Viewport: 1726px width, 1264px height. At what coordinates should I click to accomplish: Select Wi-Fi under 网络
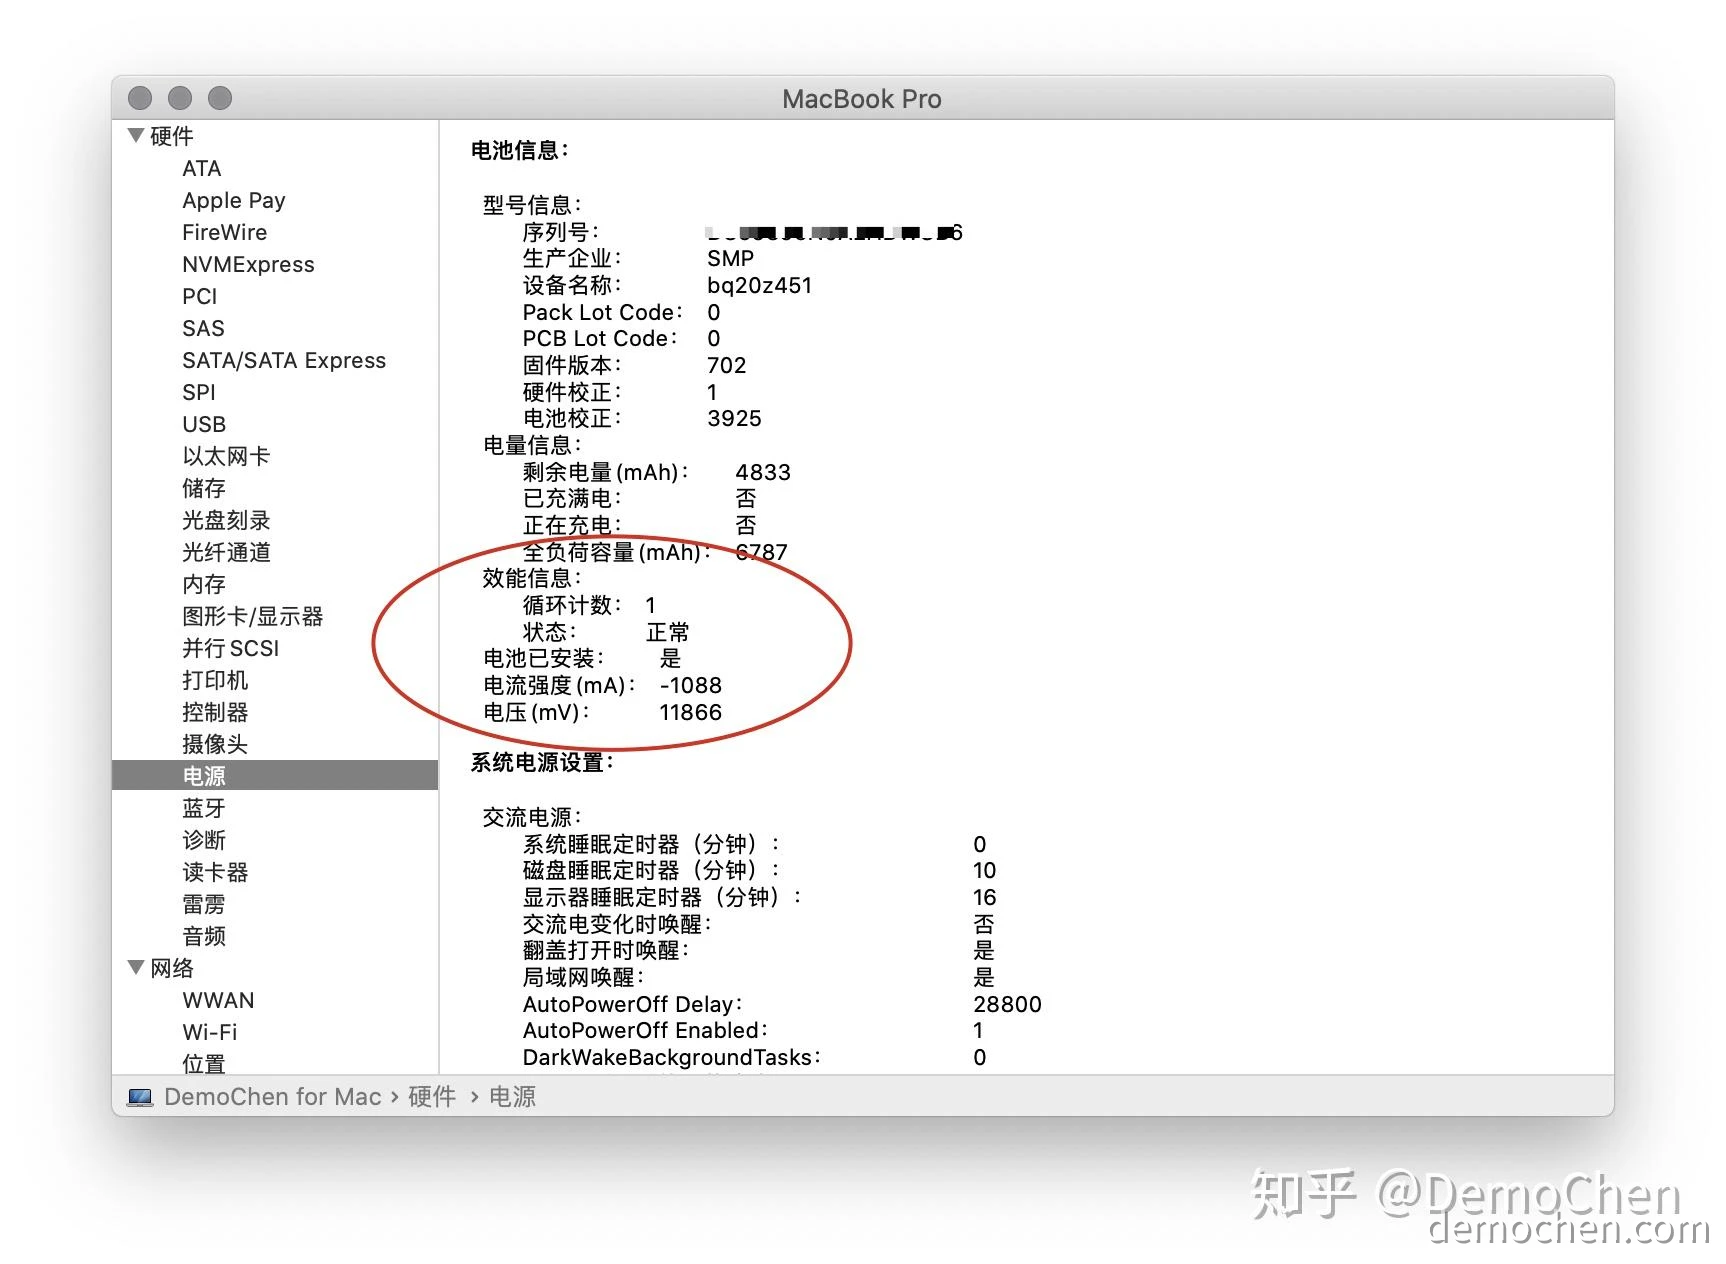210,1032
